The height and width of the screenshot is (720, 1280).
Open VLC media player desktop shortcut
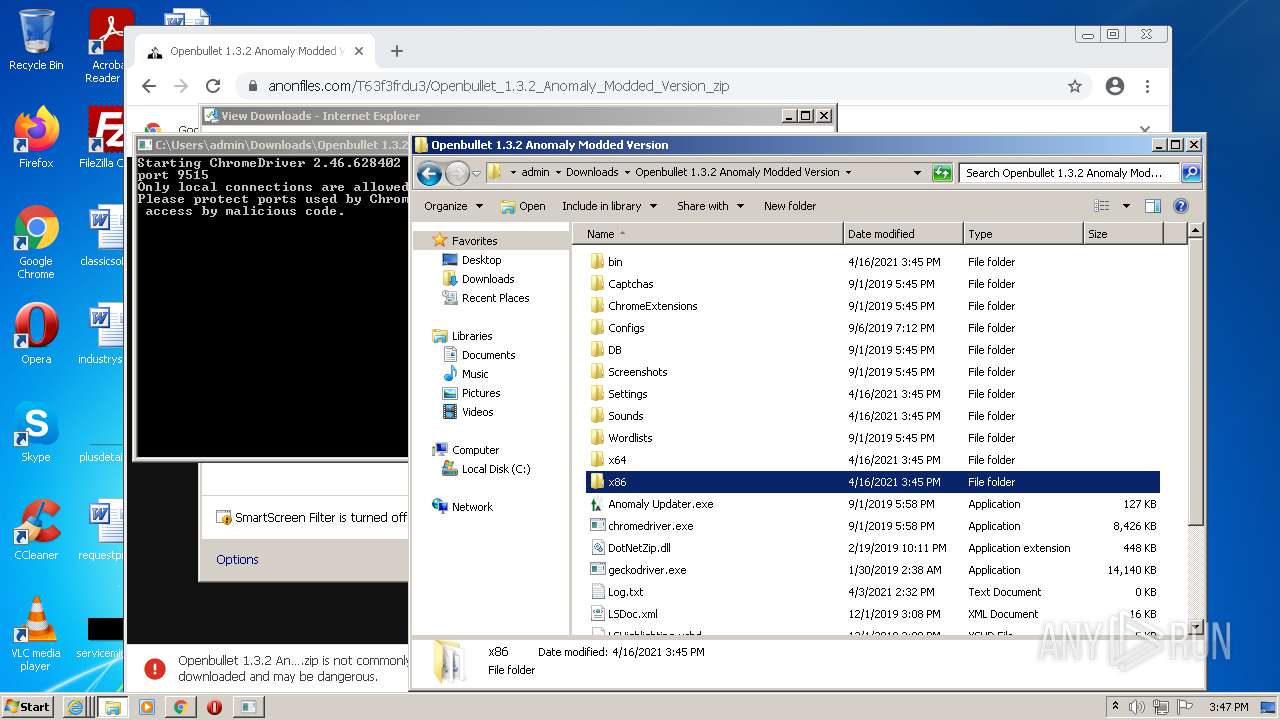[x=36, y=634]
